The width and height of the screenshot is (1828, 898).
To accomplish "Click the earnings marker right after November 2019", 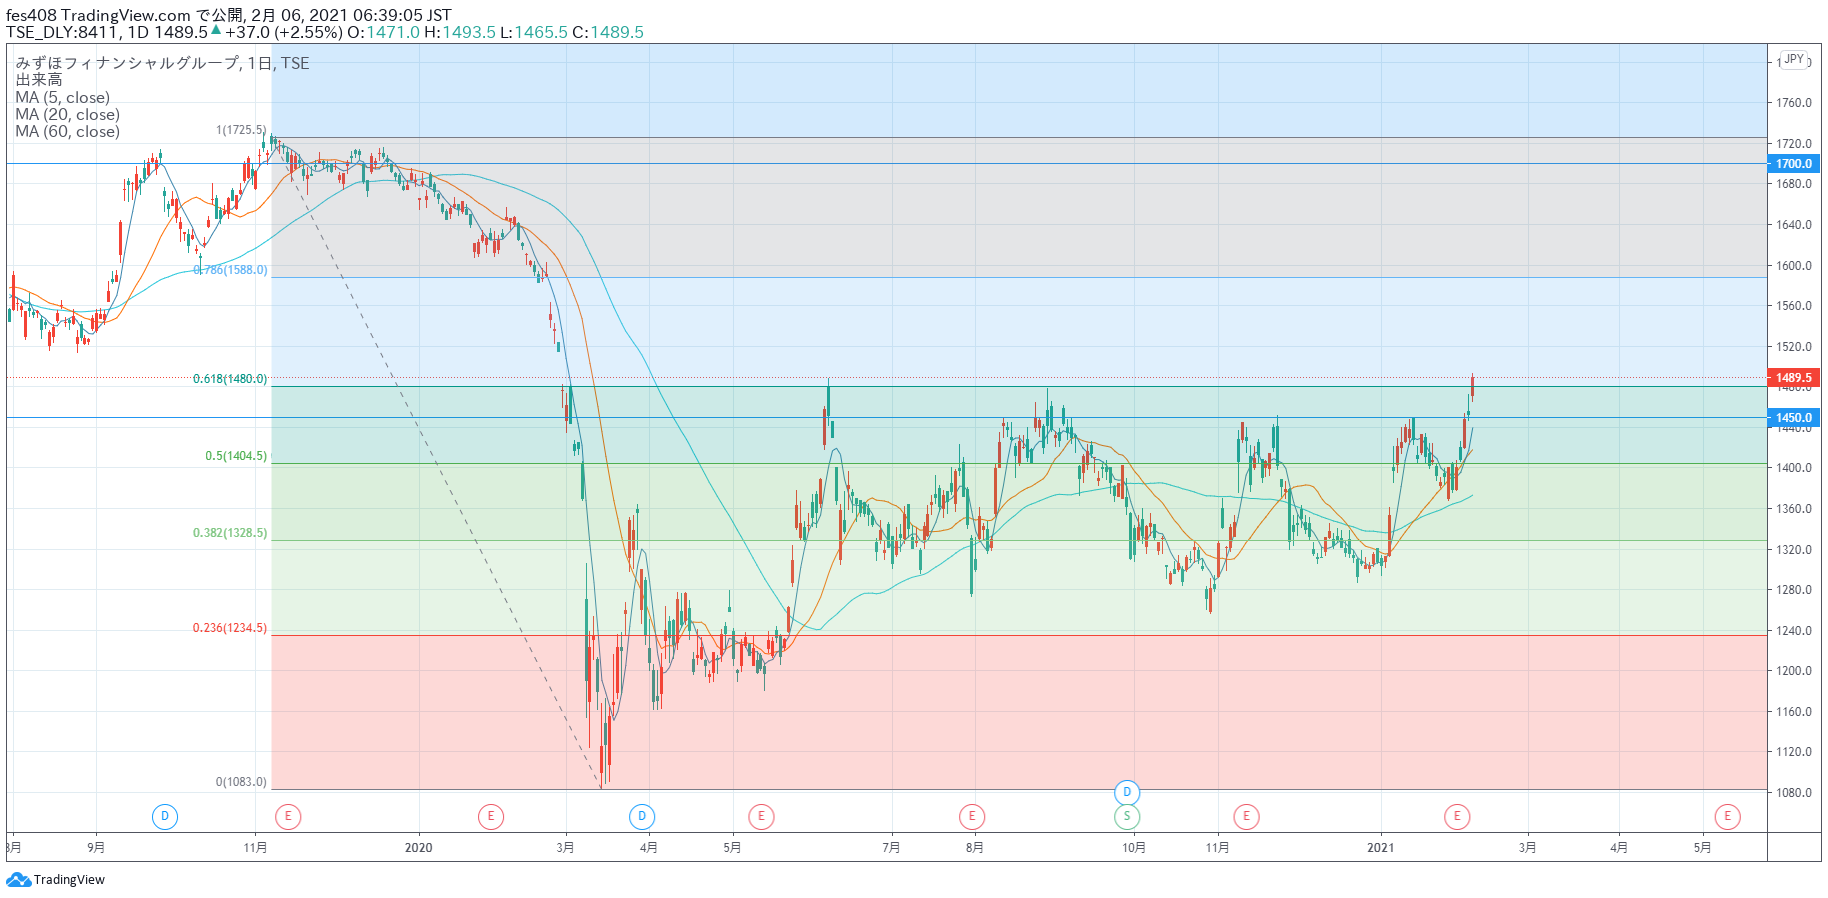I will pyautogui.click(x=288, y=816).
